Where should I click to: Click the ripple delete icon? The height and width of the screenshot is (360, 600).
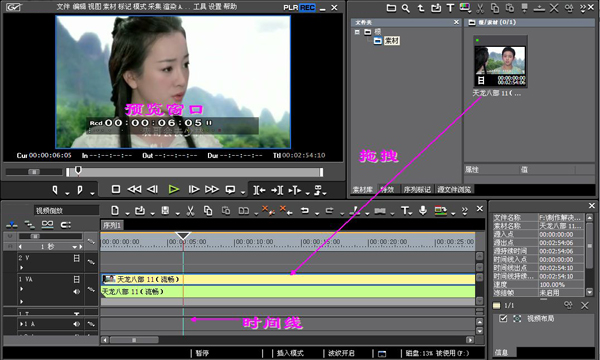click(286, 210)
